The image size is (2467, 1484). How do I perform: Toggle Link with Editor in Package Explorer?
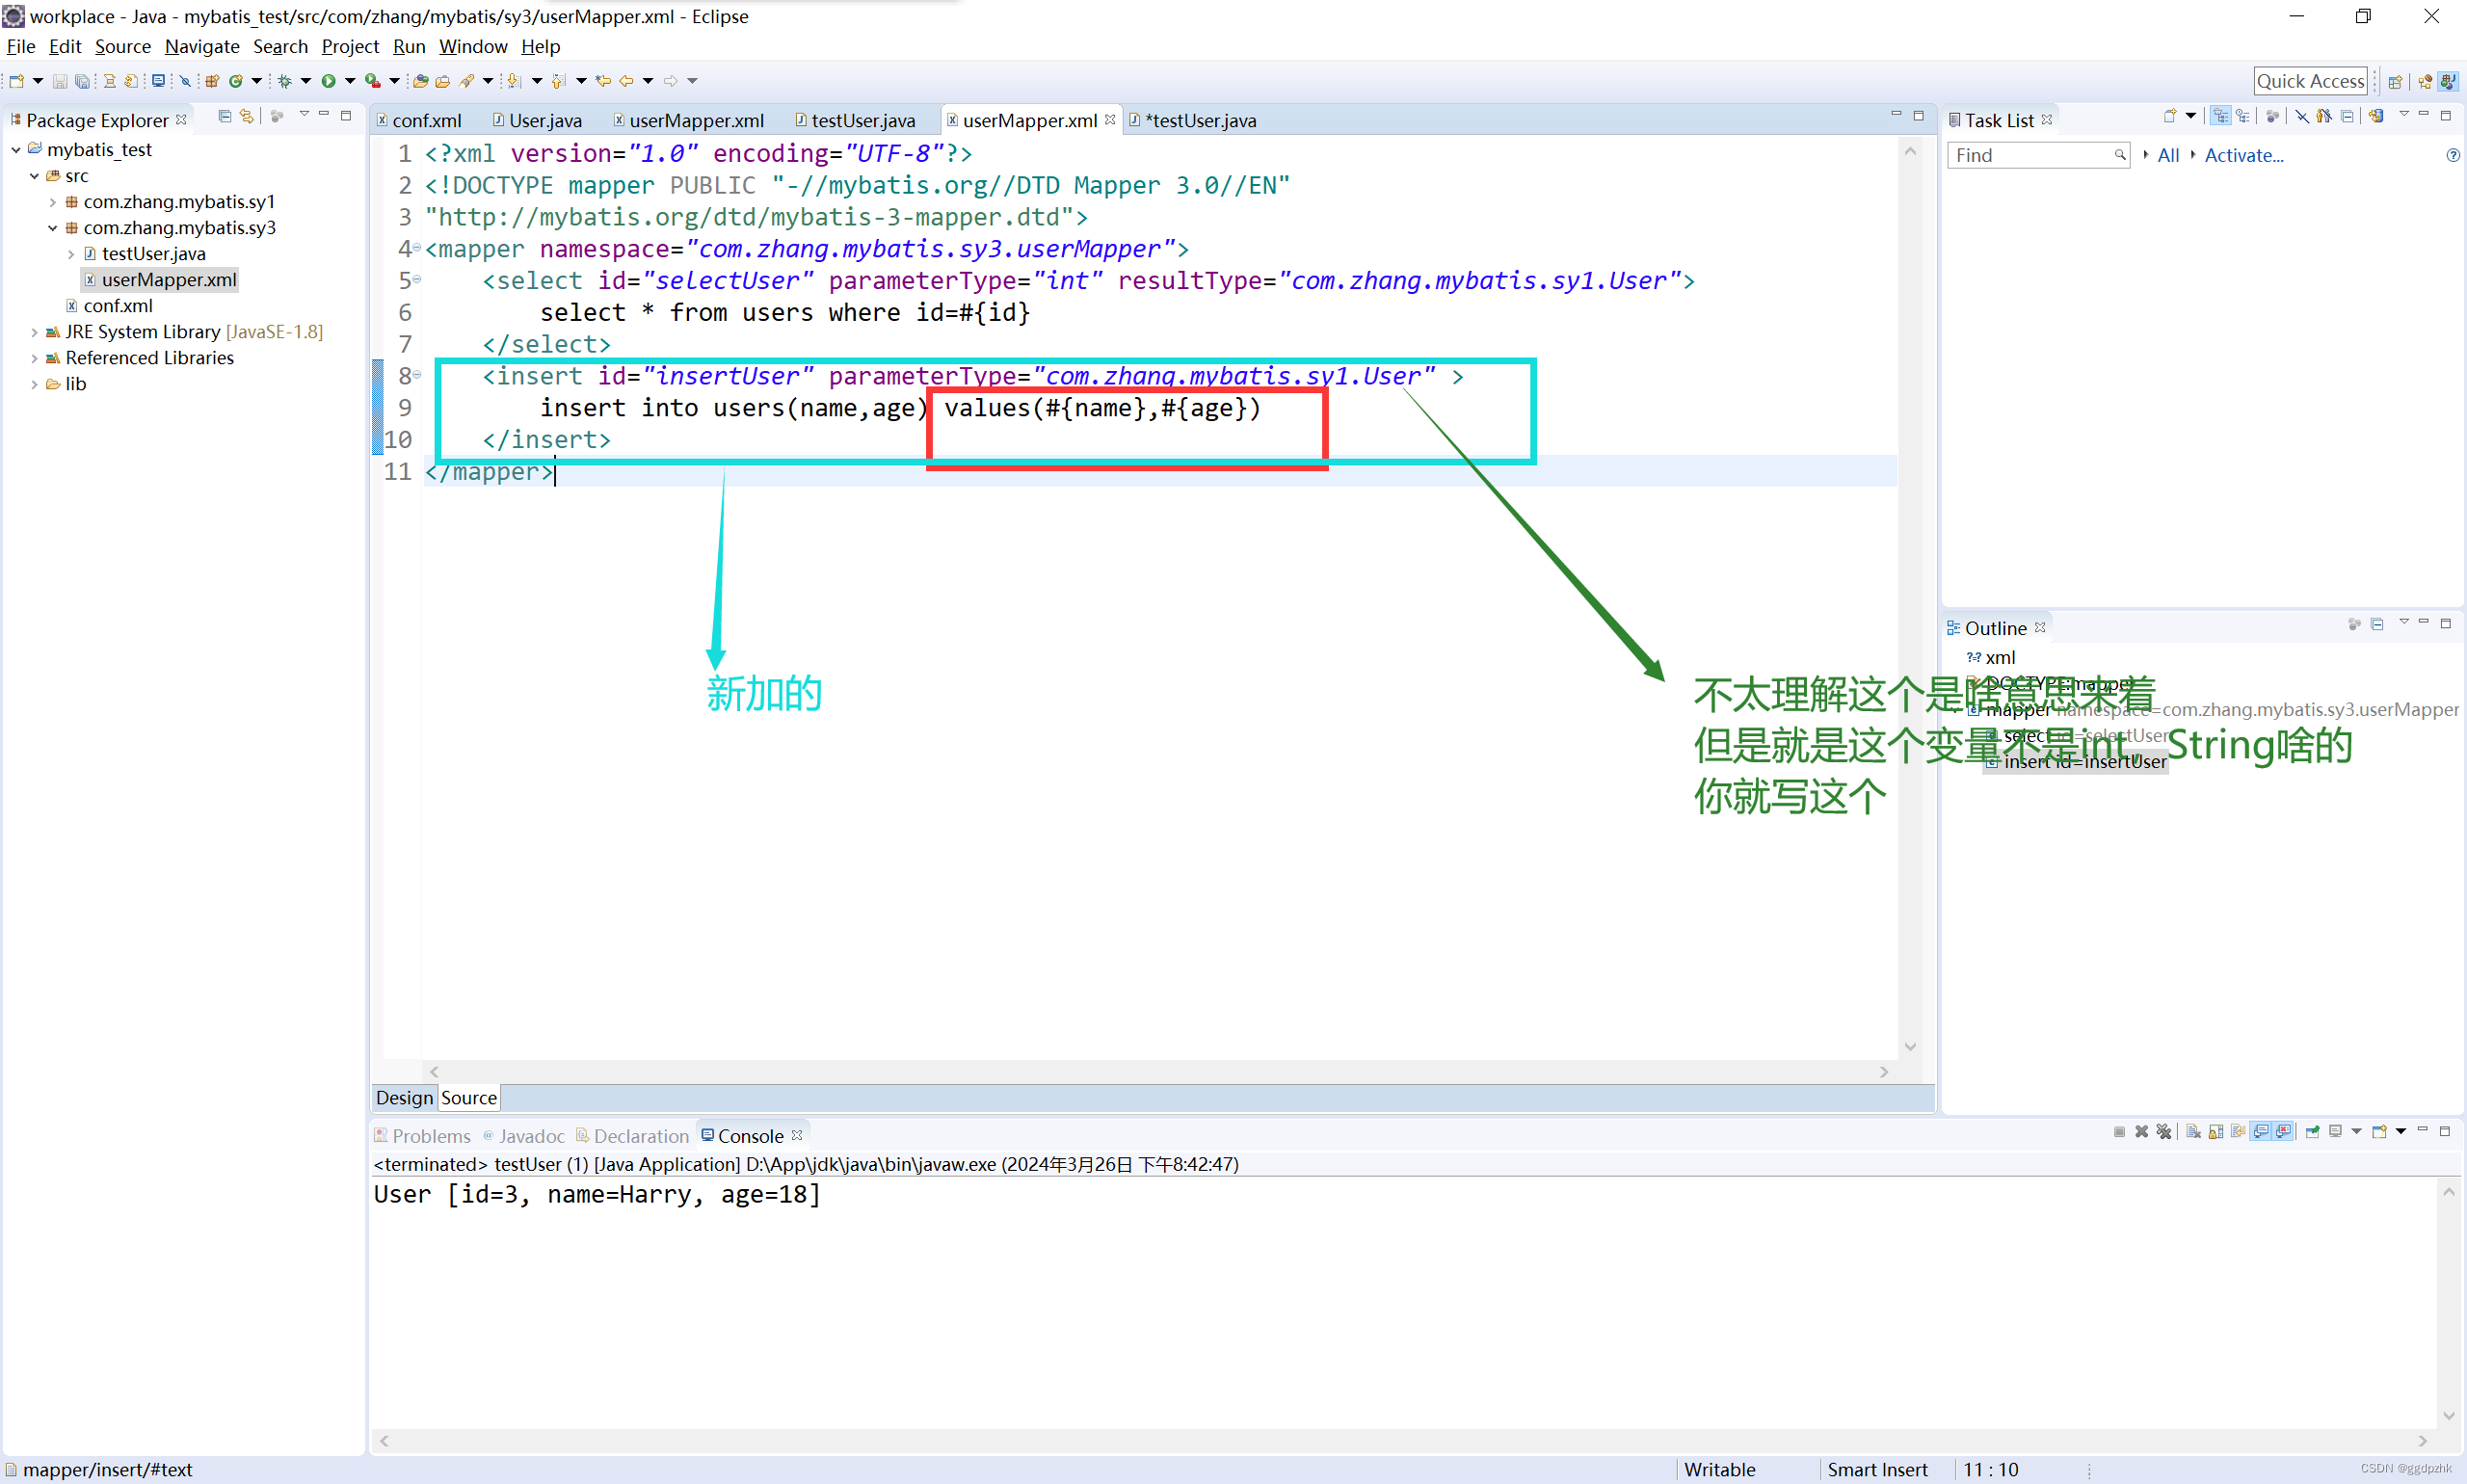tap(247, 117)
